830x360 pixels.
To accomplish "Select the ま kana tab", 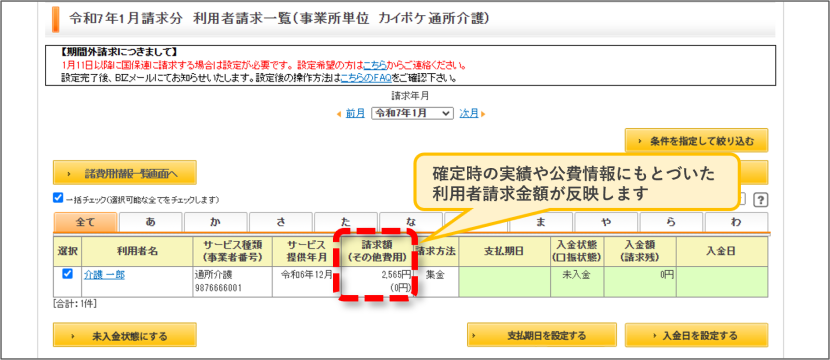I will [540, 222].
